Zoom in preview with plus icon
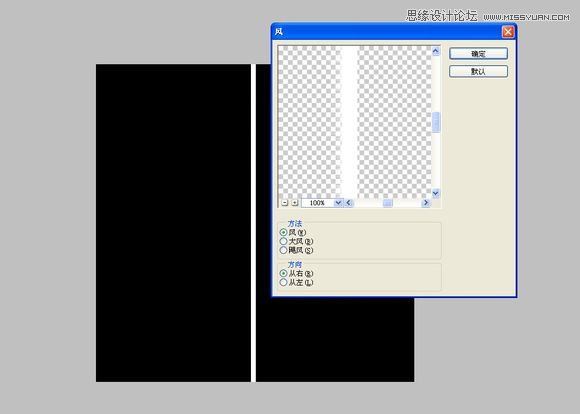The height and width of the screenshot is (414, 580). click(x=295, y=203)
